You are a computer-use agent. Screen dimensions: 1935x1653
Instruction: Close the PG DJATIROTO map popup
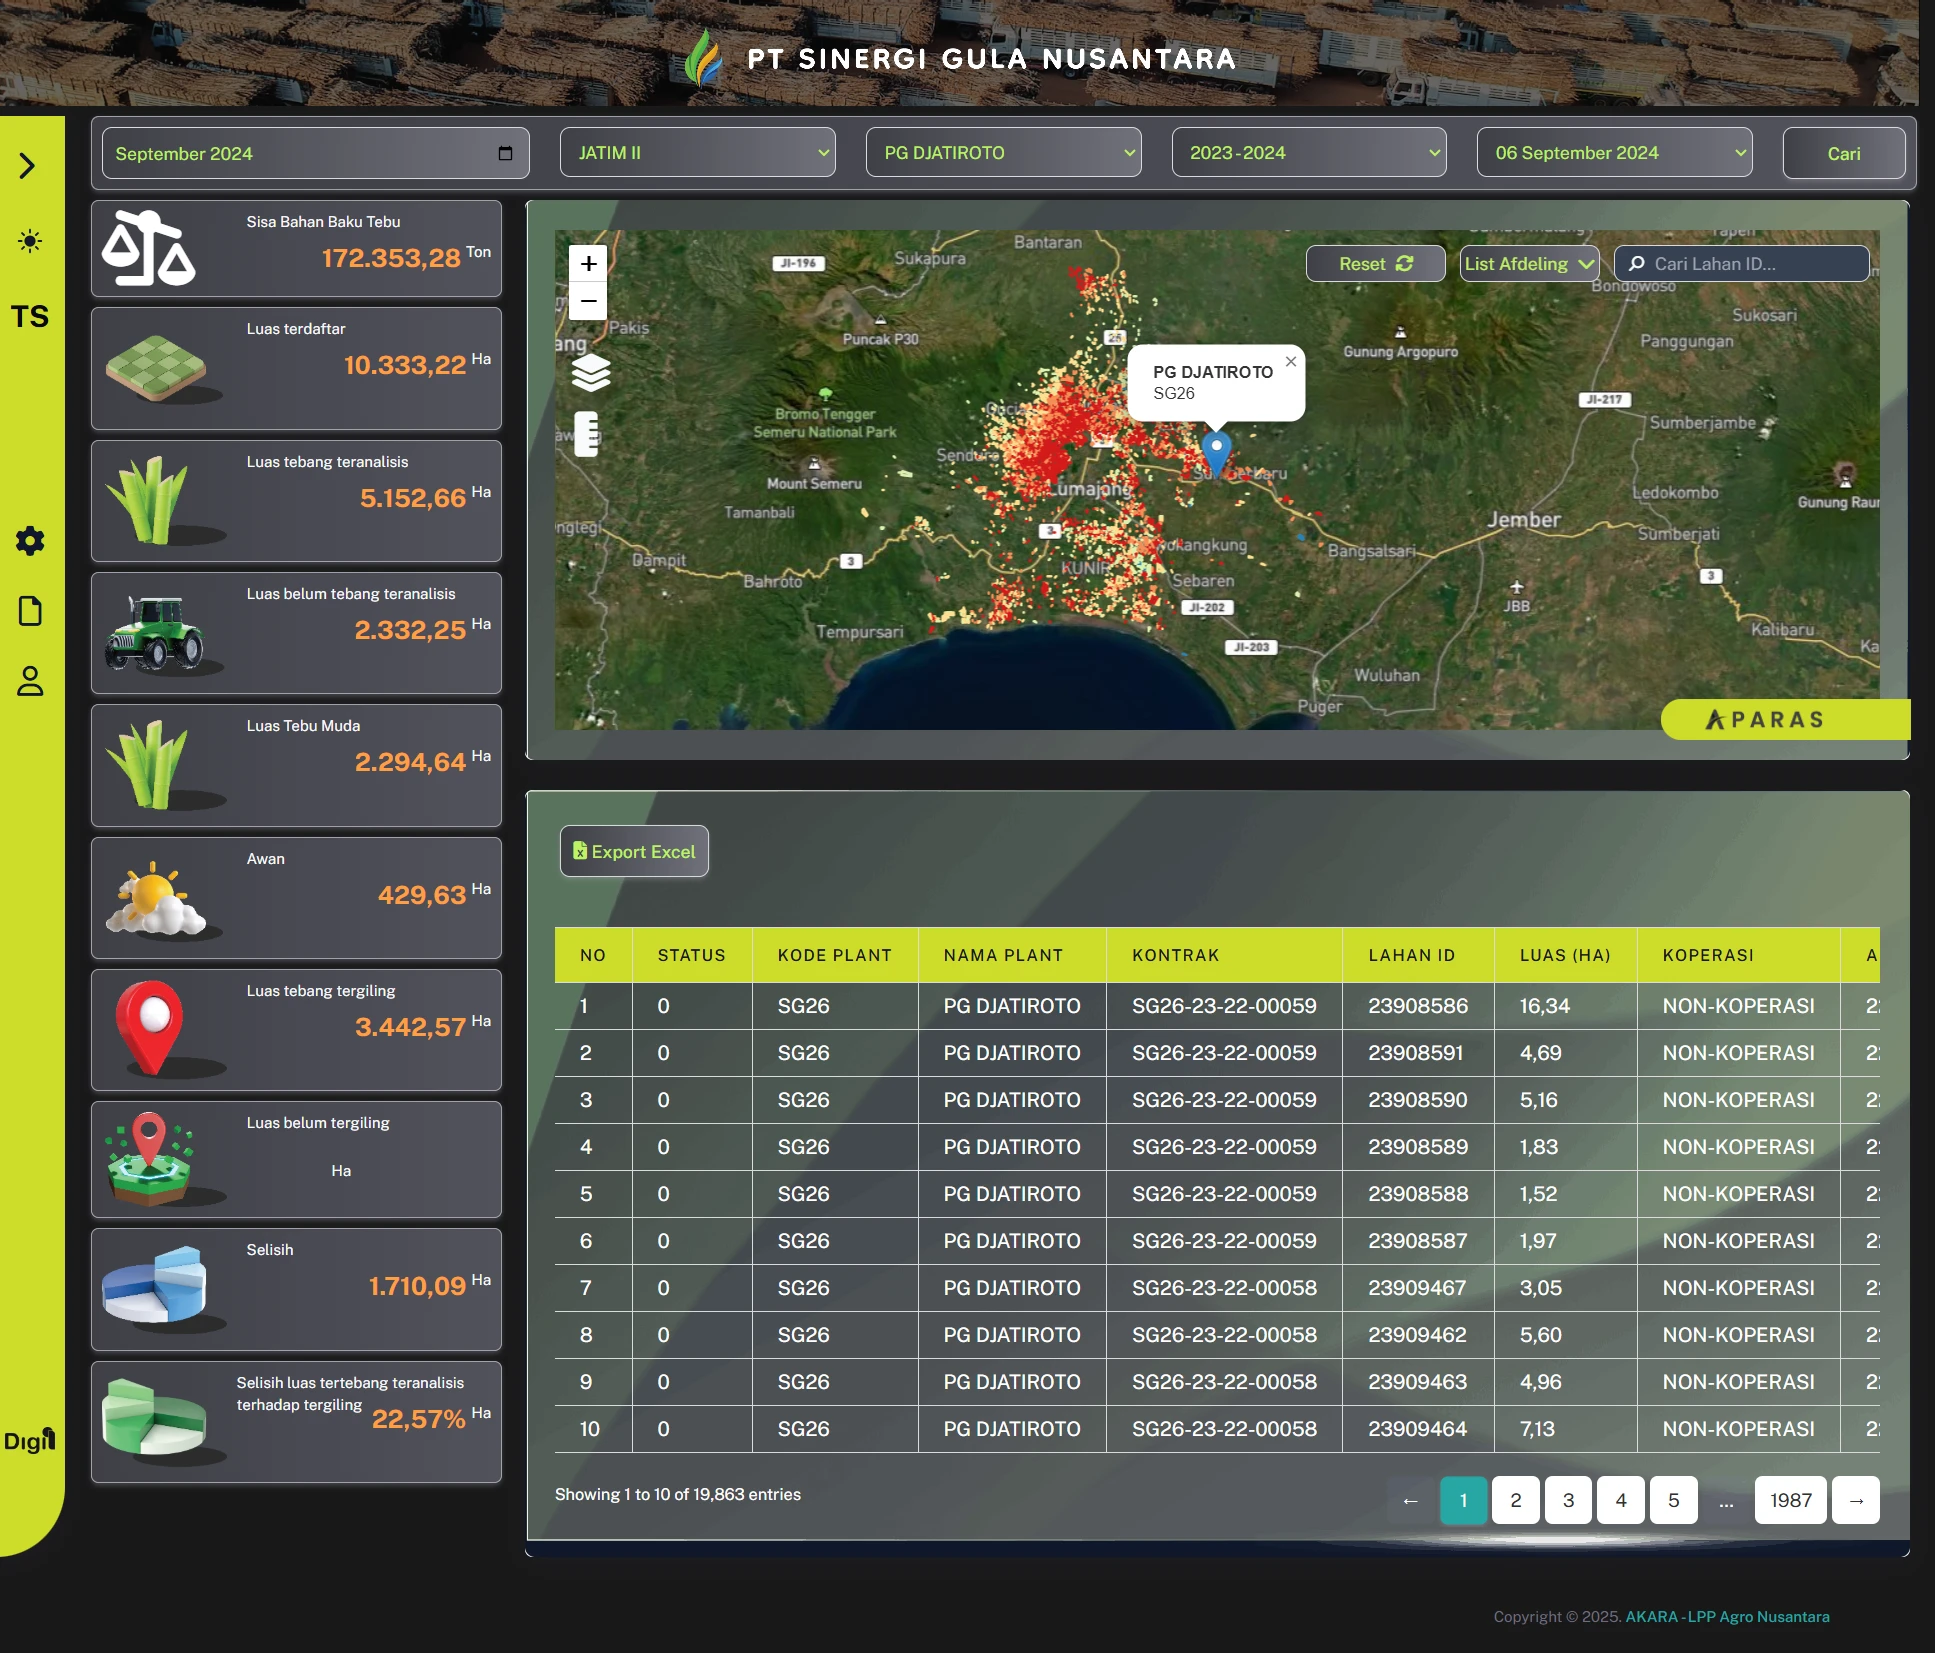tap(1291, 362)
